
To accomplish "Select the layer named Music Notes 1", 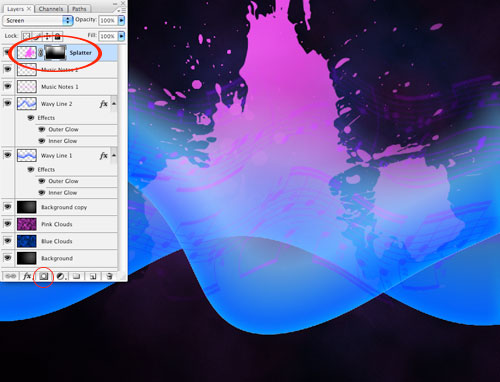I will [x=60, y=87].
